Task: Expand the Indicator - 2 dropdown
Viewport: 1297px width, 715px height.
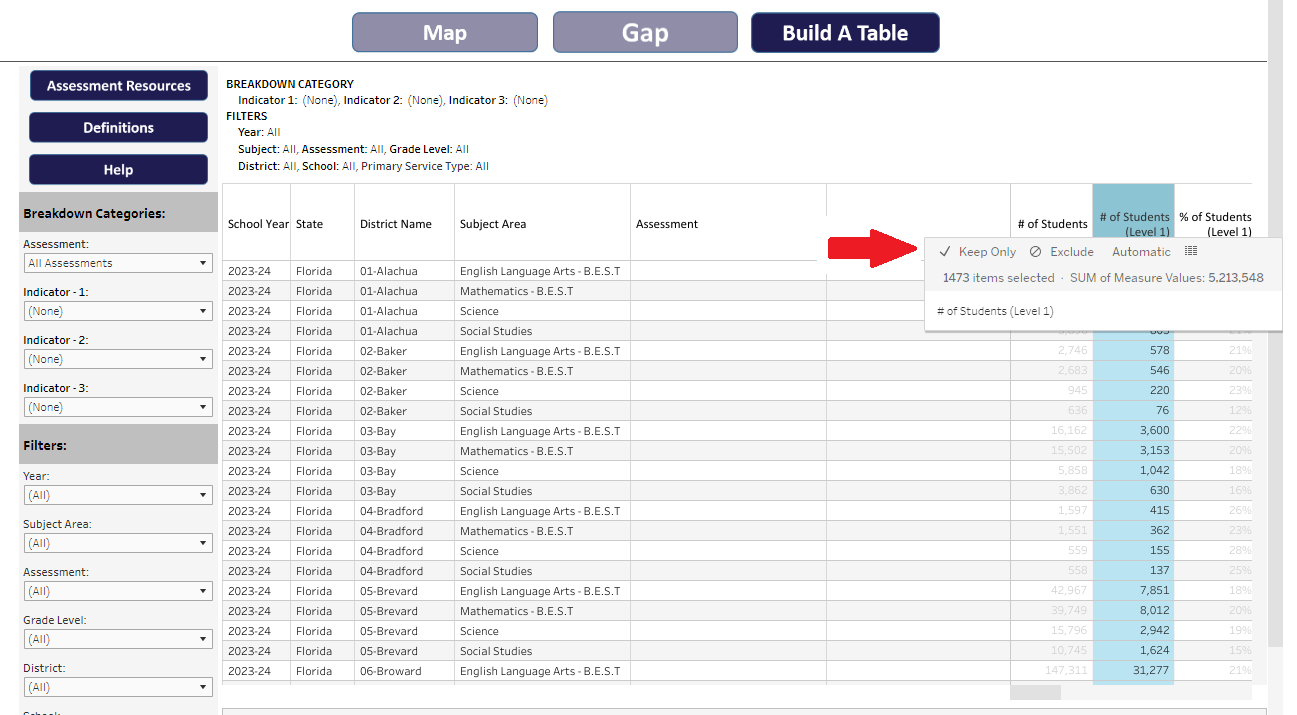Action: coord(118,358)
